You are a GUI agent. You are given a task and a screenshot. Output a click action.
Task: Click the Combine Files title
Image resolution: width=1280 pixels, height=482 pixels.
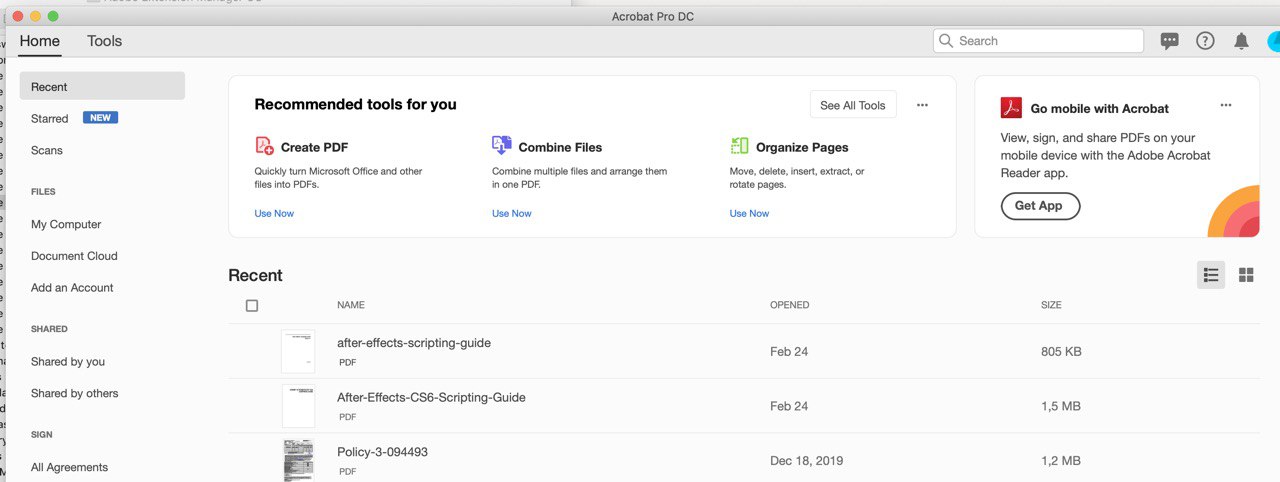[560, 147]
